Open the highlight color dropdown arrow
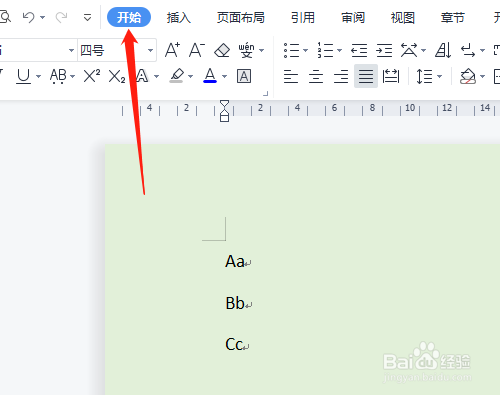The width and height of the screenshot is (500, 395). (x=190, y=76)
